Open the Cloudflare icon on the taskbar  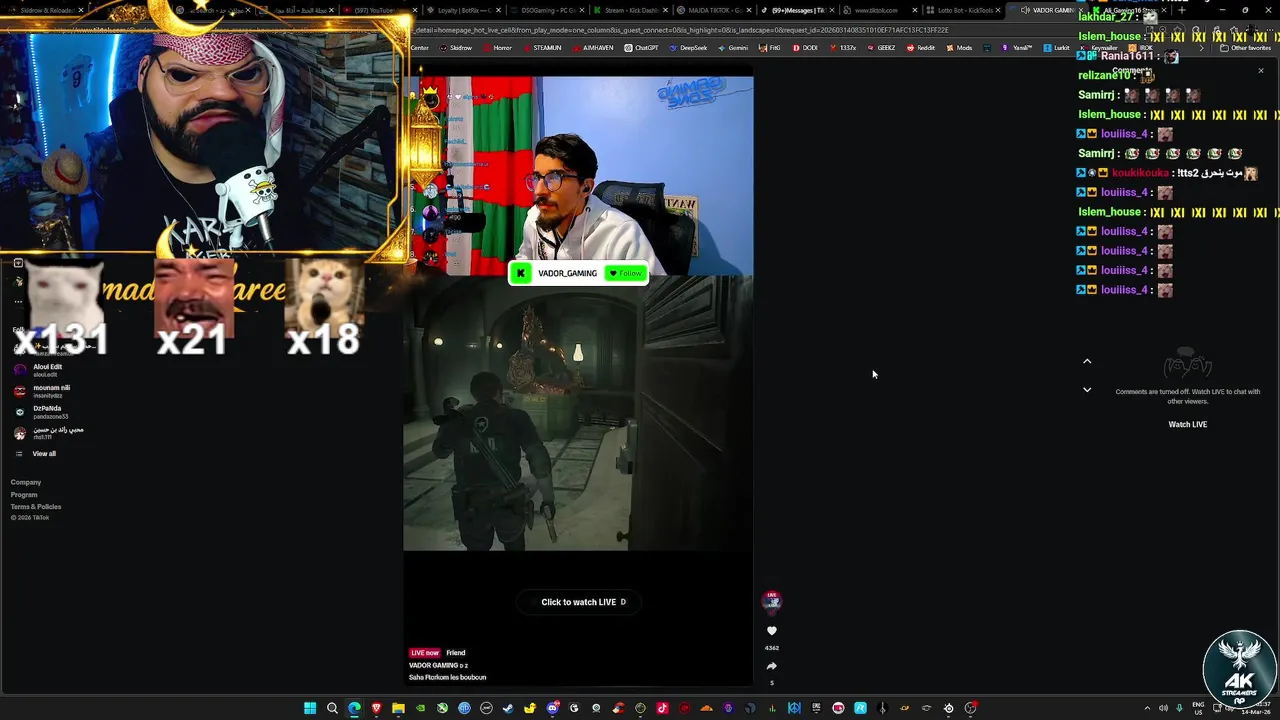[x=706, y=708]
